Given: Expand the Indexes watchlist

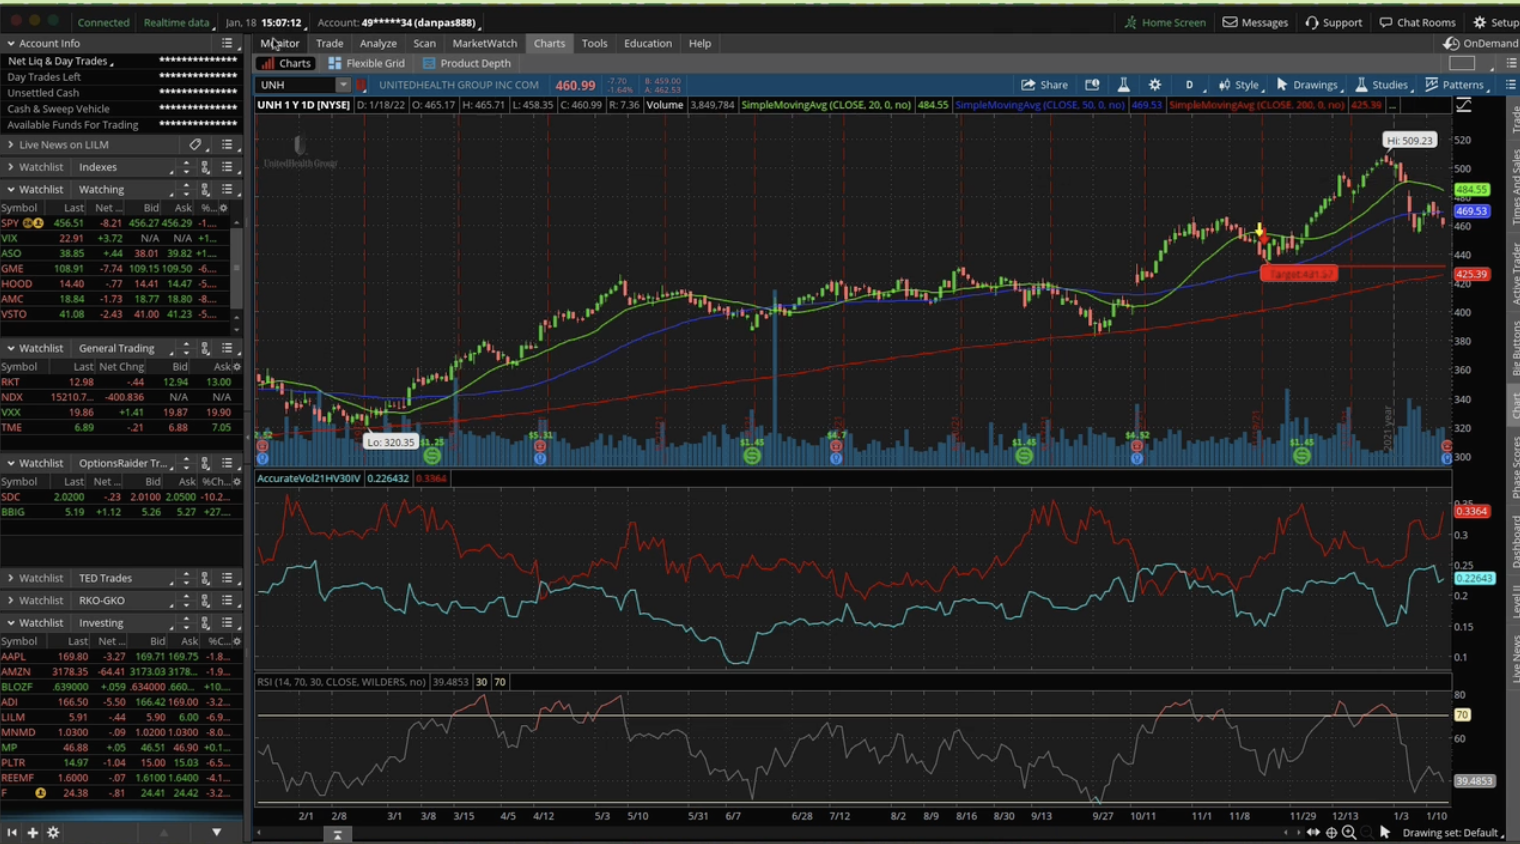Looking at the screenshot, I should tap(11, 167).
